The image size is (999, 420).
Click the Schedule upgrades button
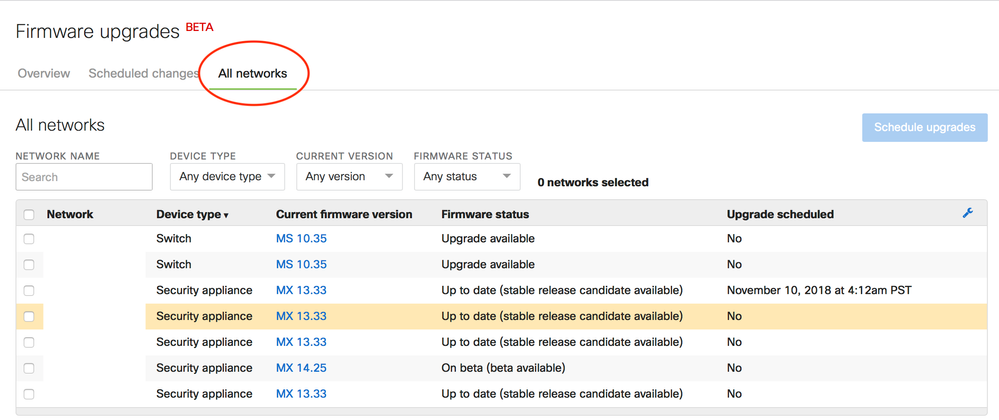(x=924, y=127)
